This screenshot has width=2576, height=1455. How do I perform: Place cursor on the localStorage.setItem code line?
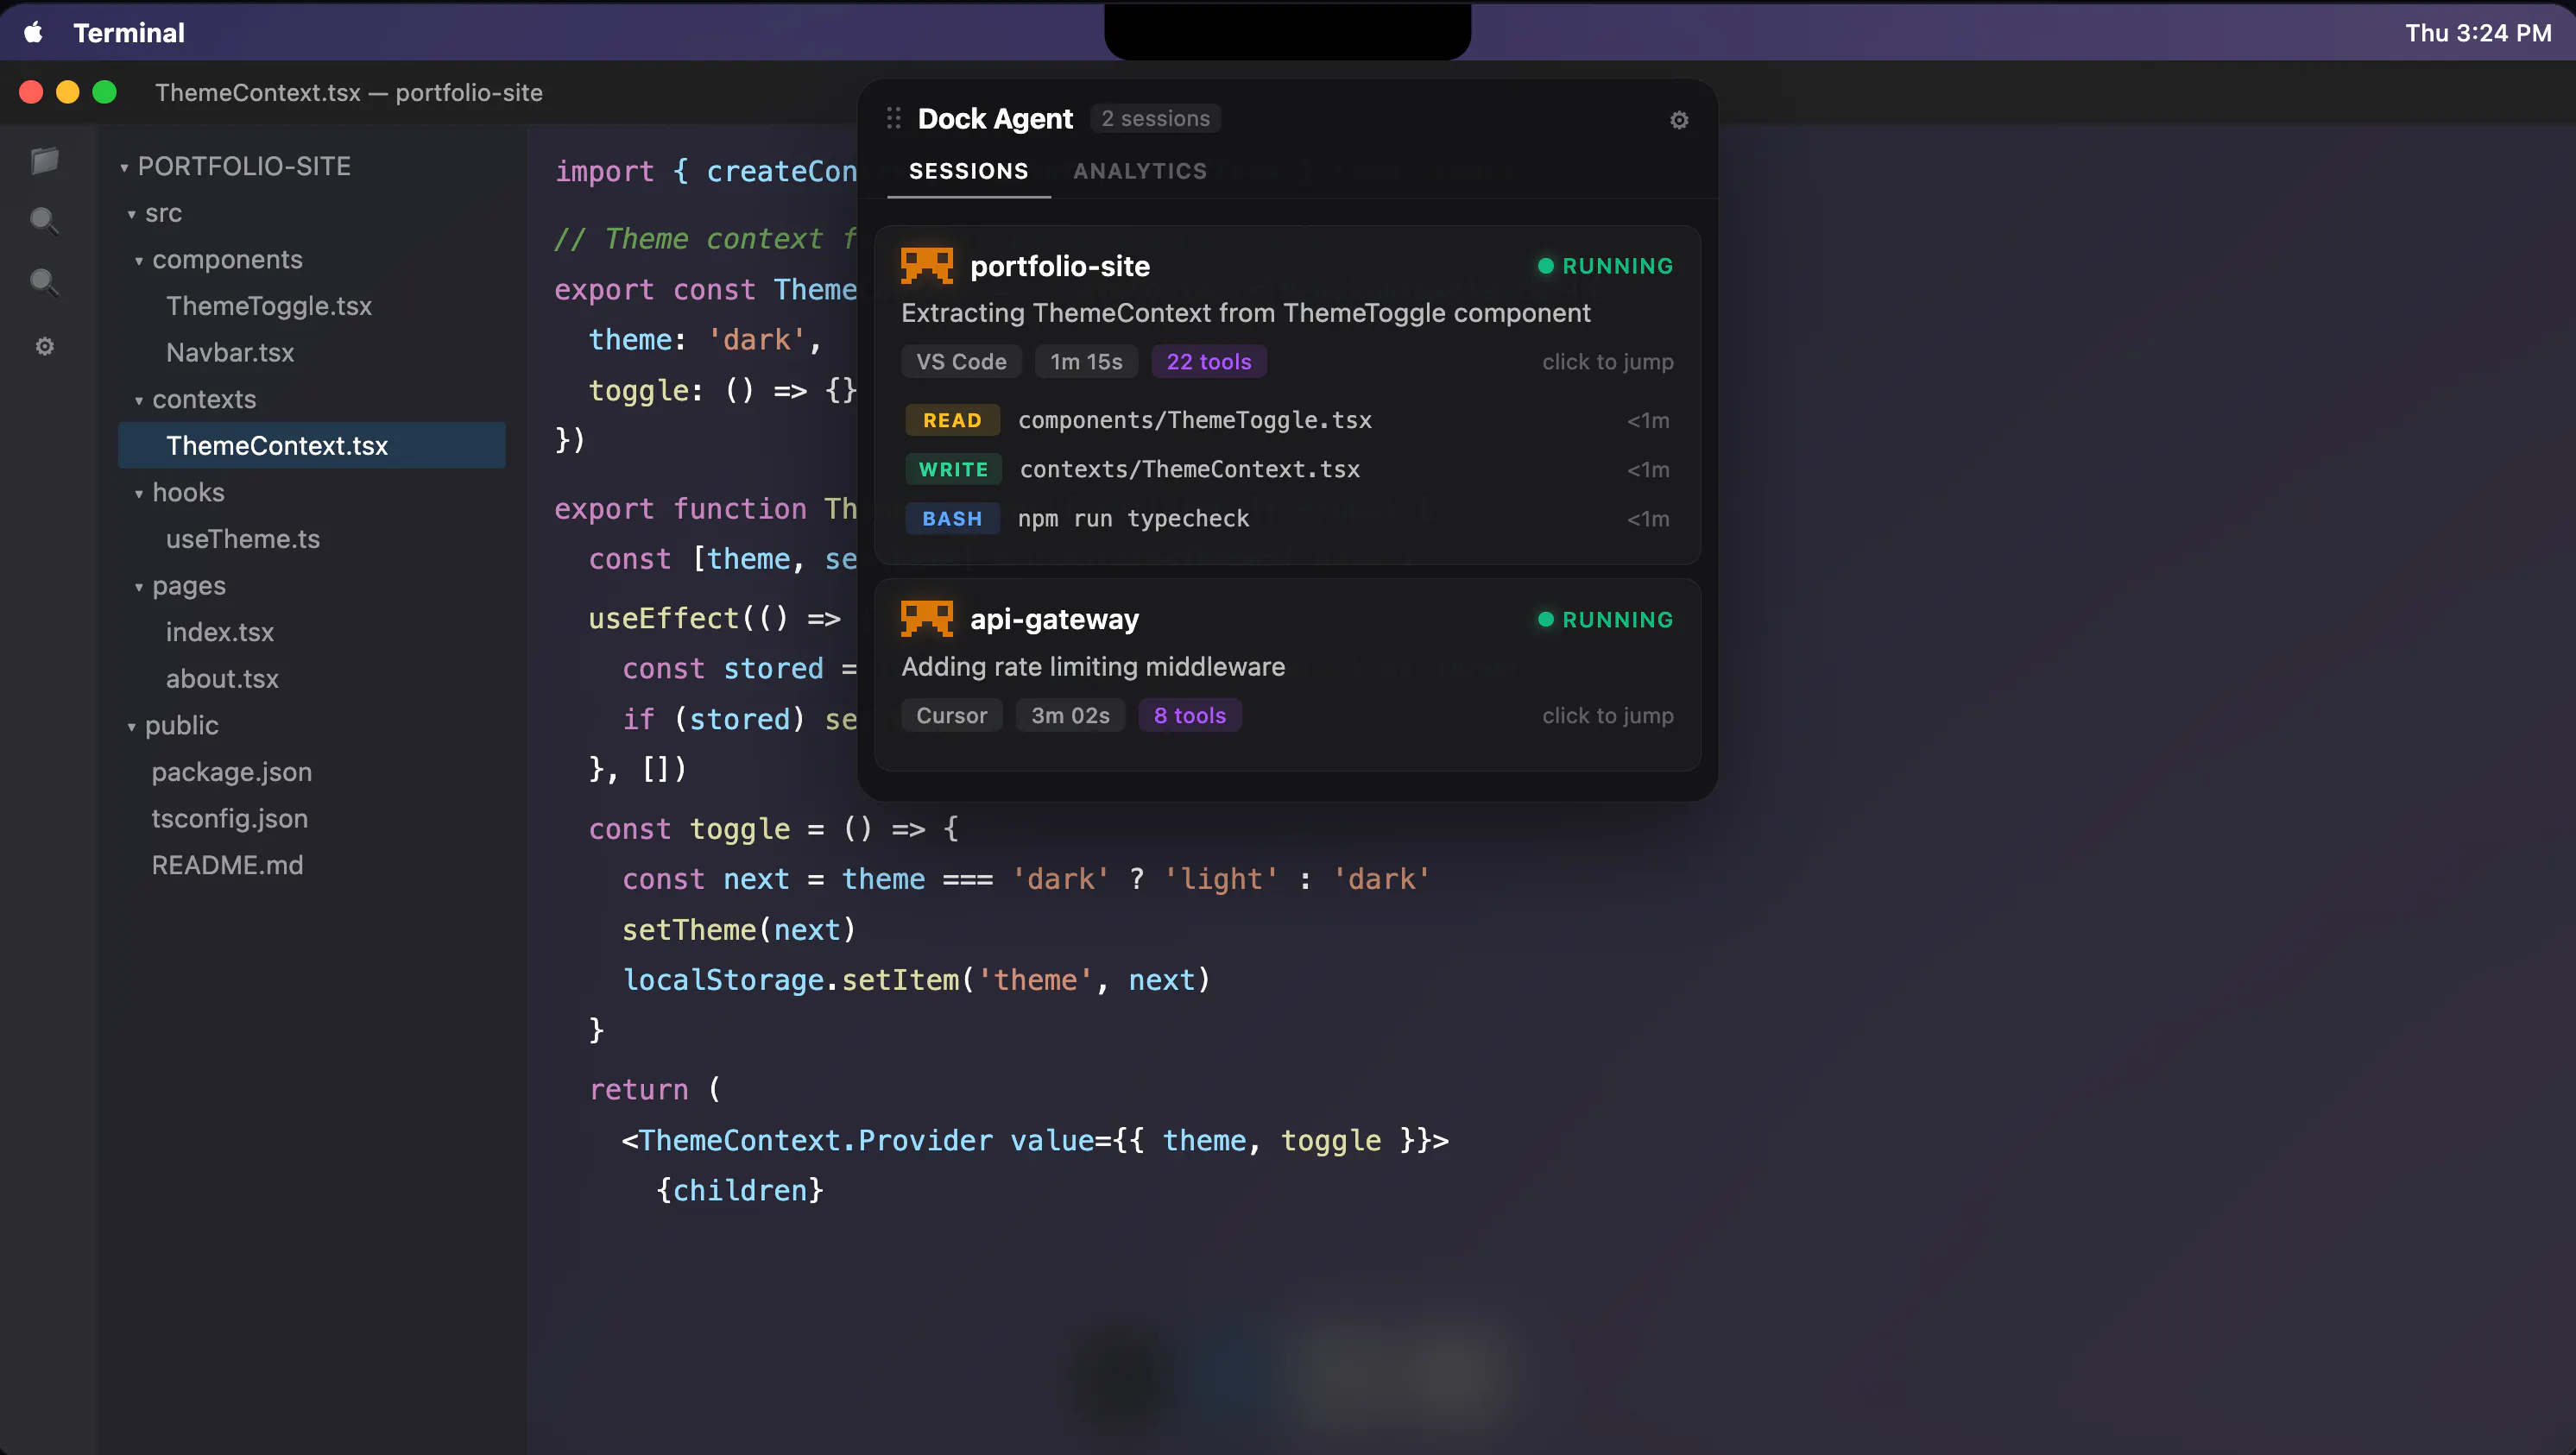tap(916, 980)
